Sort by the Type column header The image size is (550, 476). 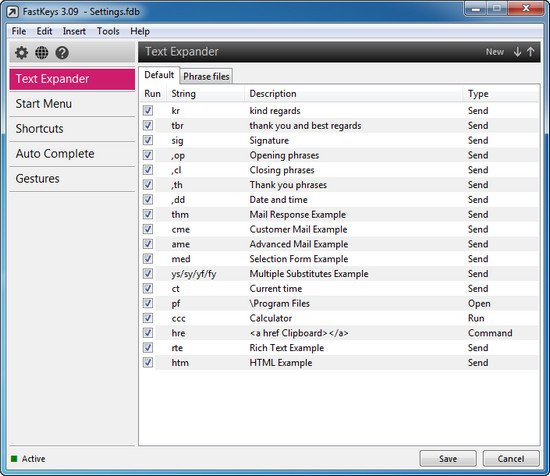501,94
